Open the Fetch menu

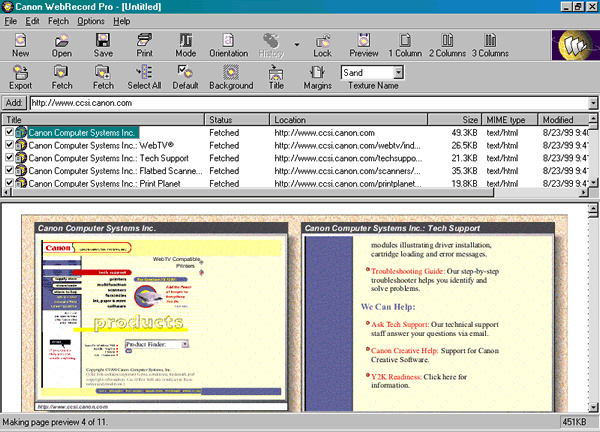pyautogui.click(x=58, y=21)
